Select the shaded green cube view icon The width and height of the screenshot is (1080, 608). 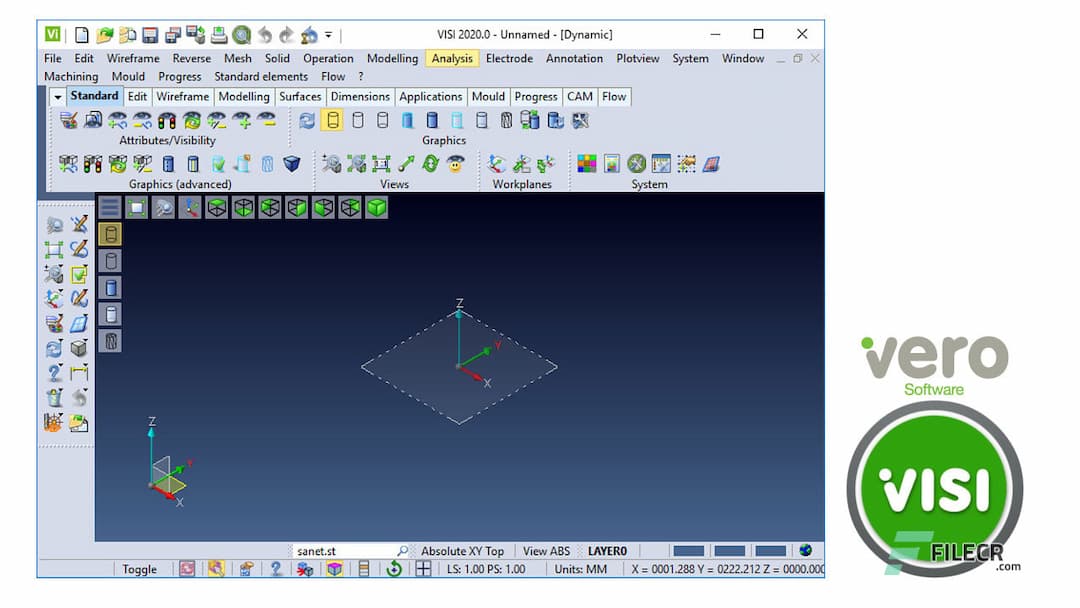pos(377,207)
